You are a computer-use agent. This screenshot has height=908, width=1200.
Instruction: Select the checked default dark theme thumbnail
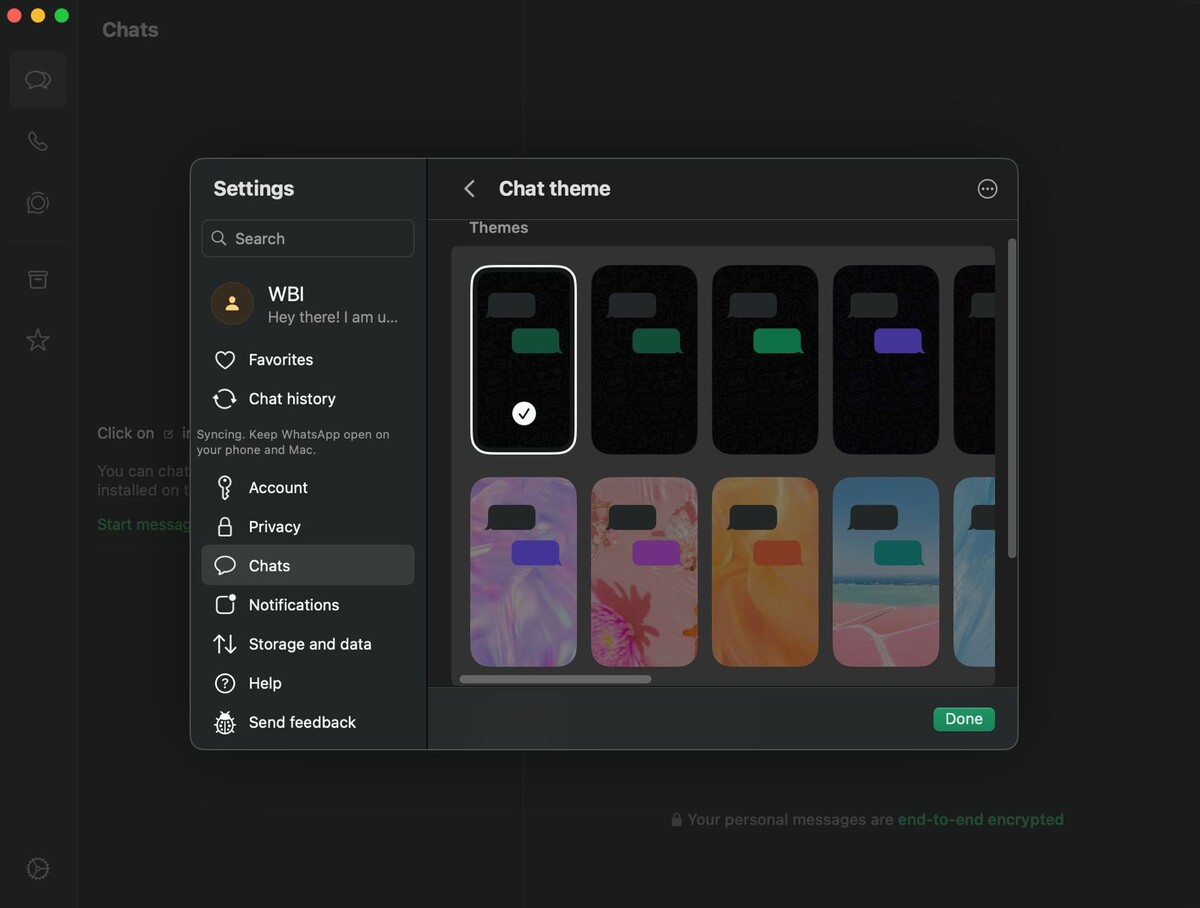pyautogui.click(x=524, y=359)
